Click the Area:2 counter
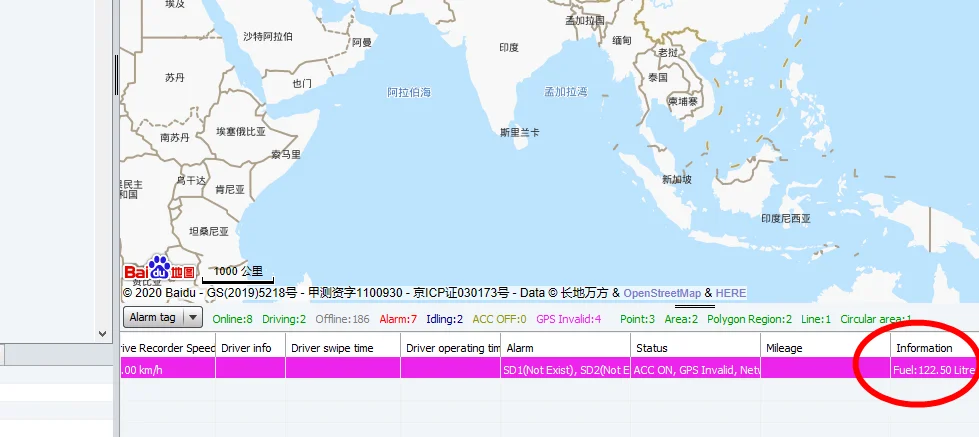Screen dimensions: 979x437 [x=681, y=319]
